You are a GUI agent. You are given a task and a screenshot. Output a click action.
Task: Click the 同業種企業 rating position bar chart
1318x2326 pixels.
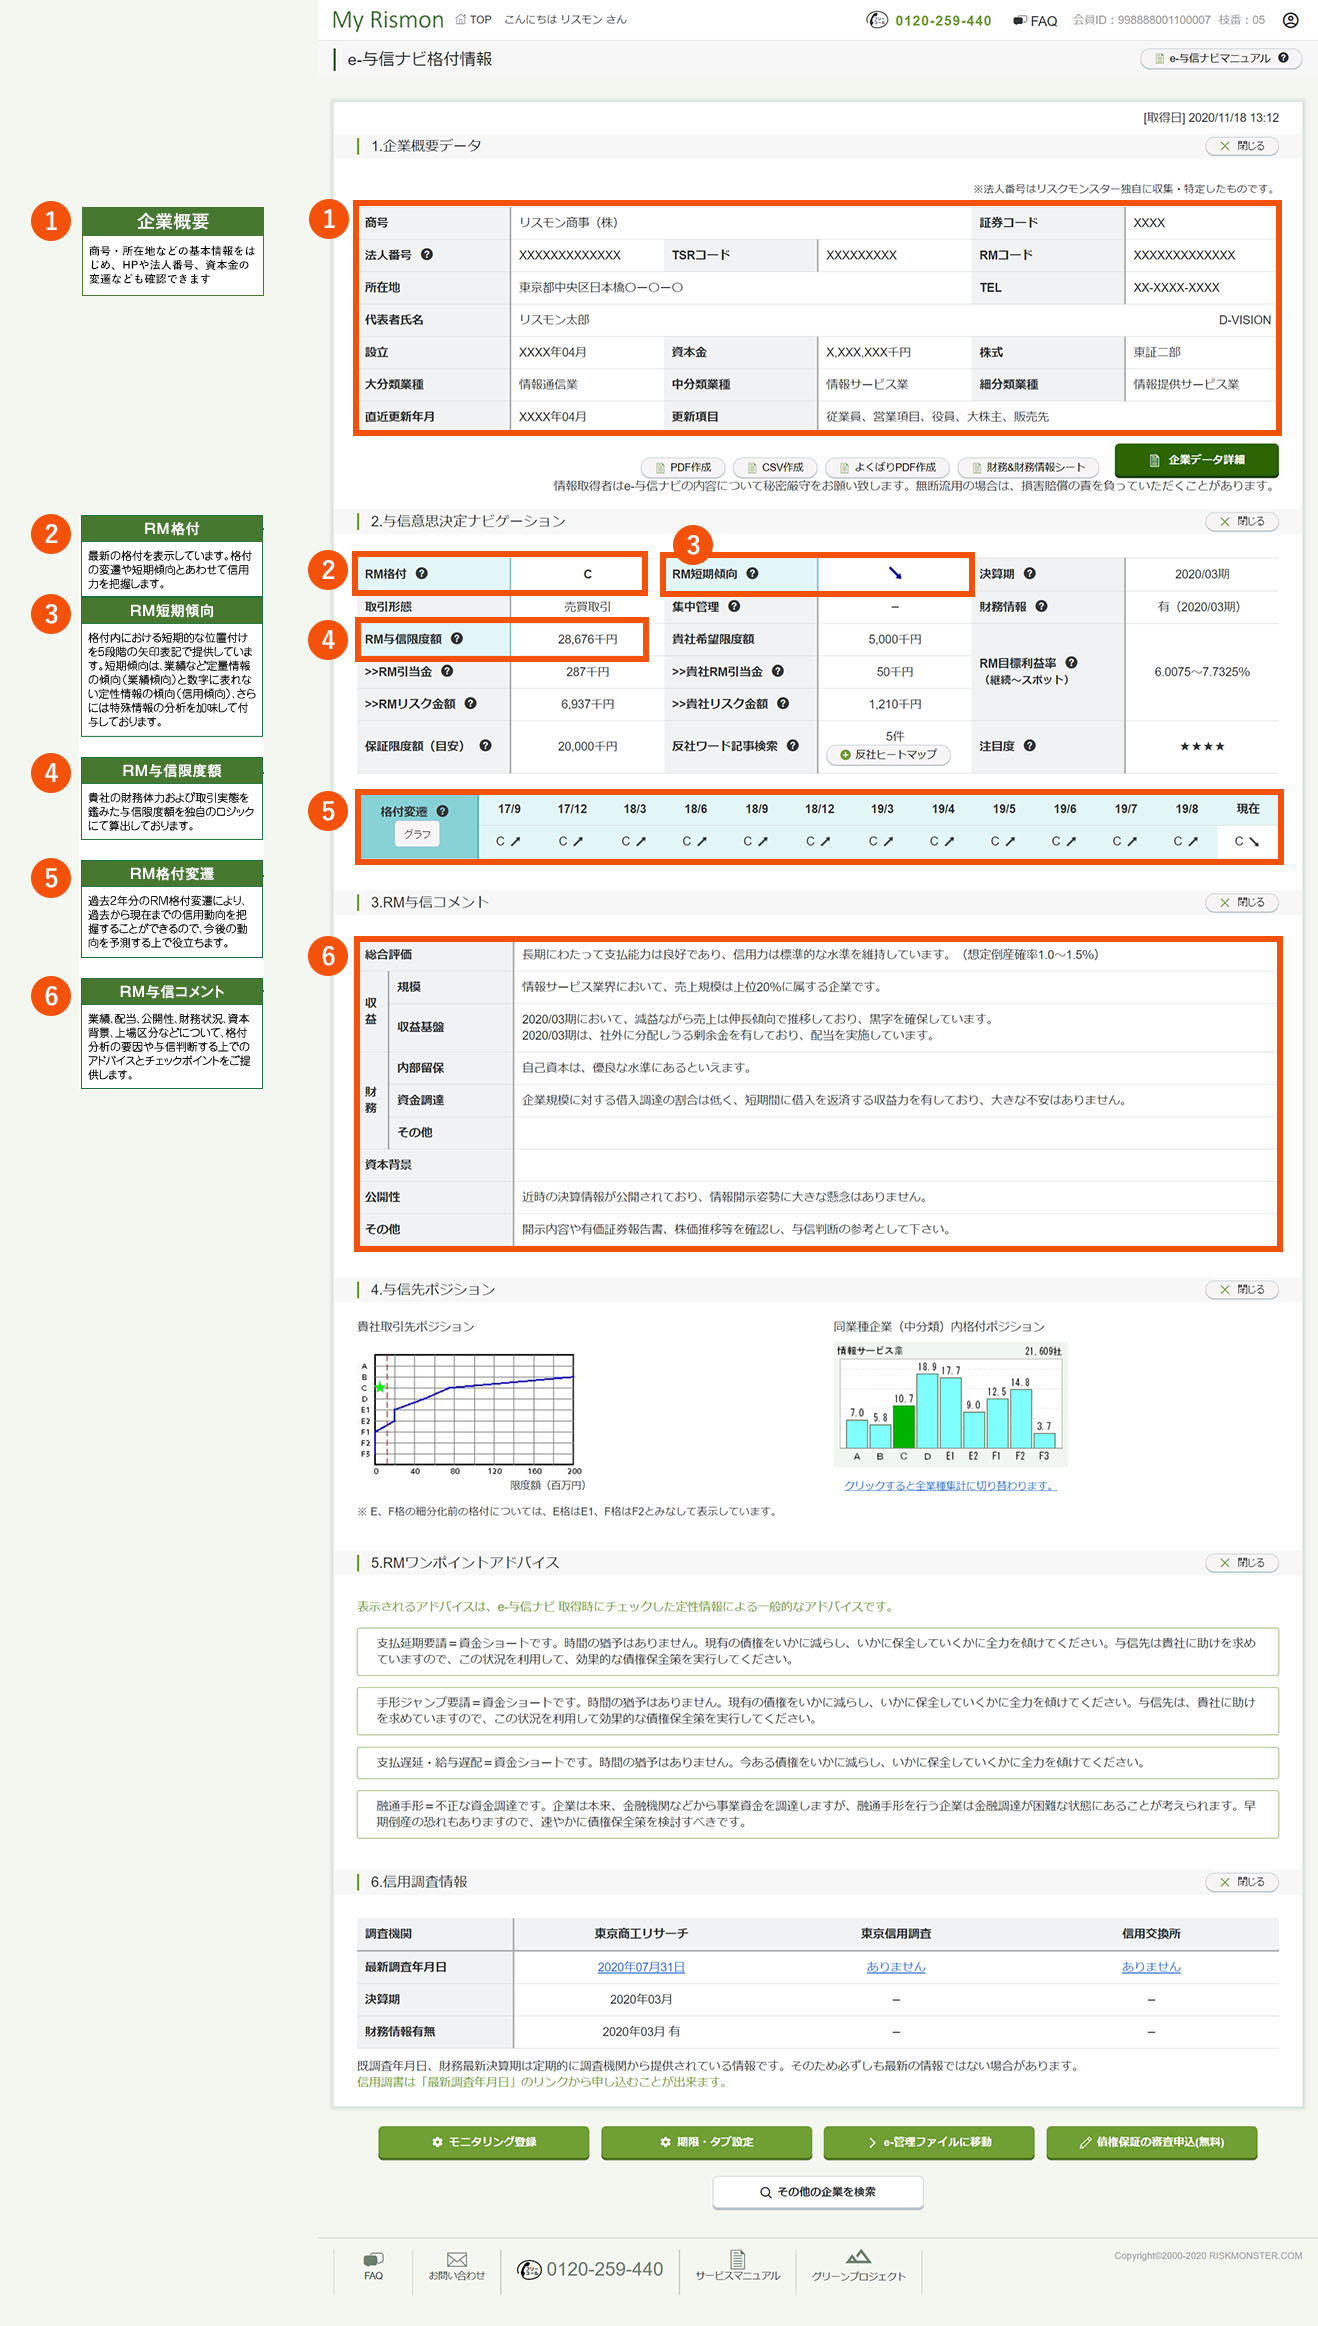point(950,1405)
